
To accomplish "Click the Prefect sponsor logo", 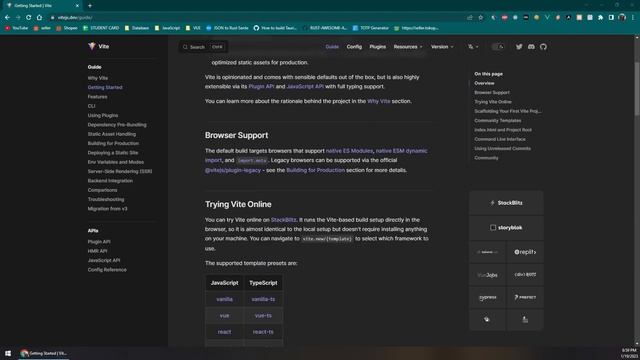I will pyautogui.click(x=525, y=298).
